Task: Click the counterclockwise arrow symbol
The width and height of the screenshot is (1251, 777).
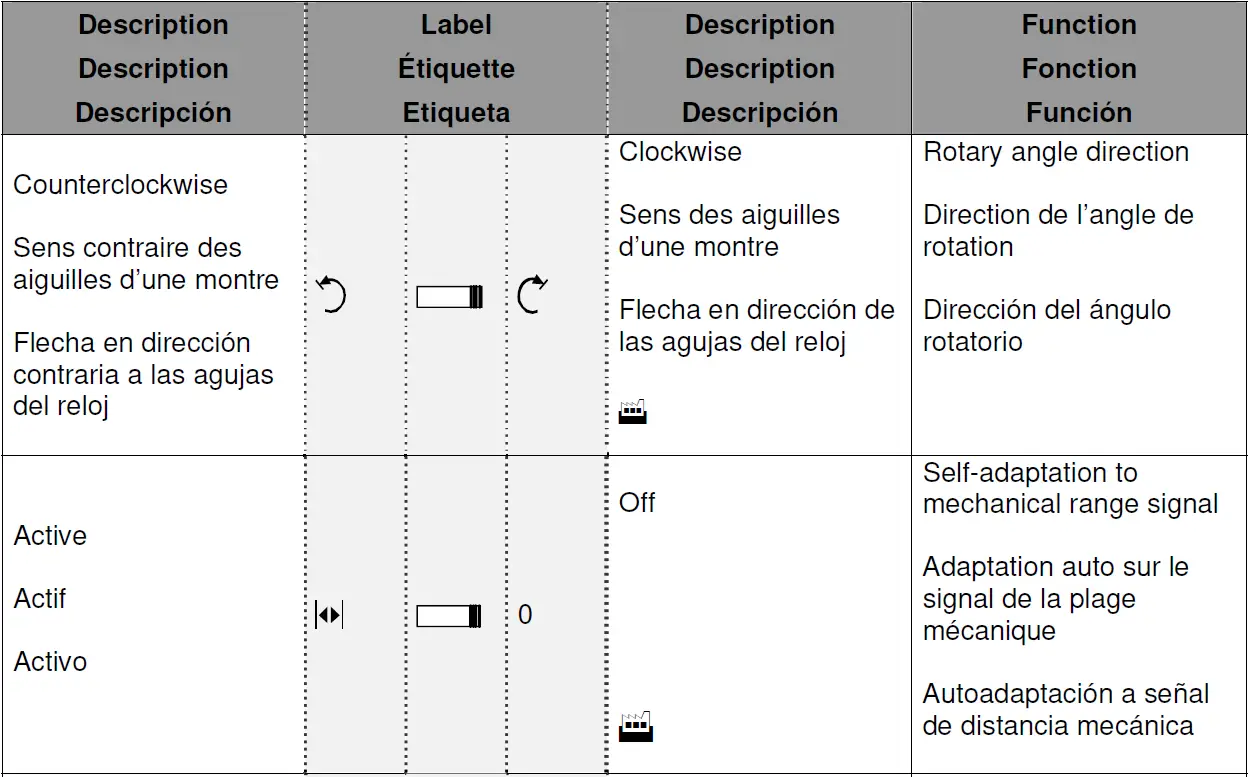Action: [331, 296]
